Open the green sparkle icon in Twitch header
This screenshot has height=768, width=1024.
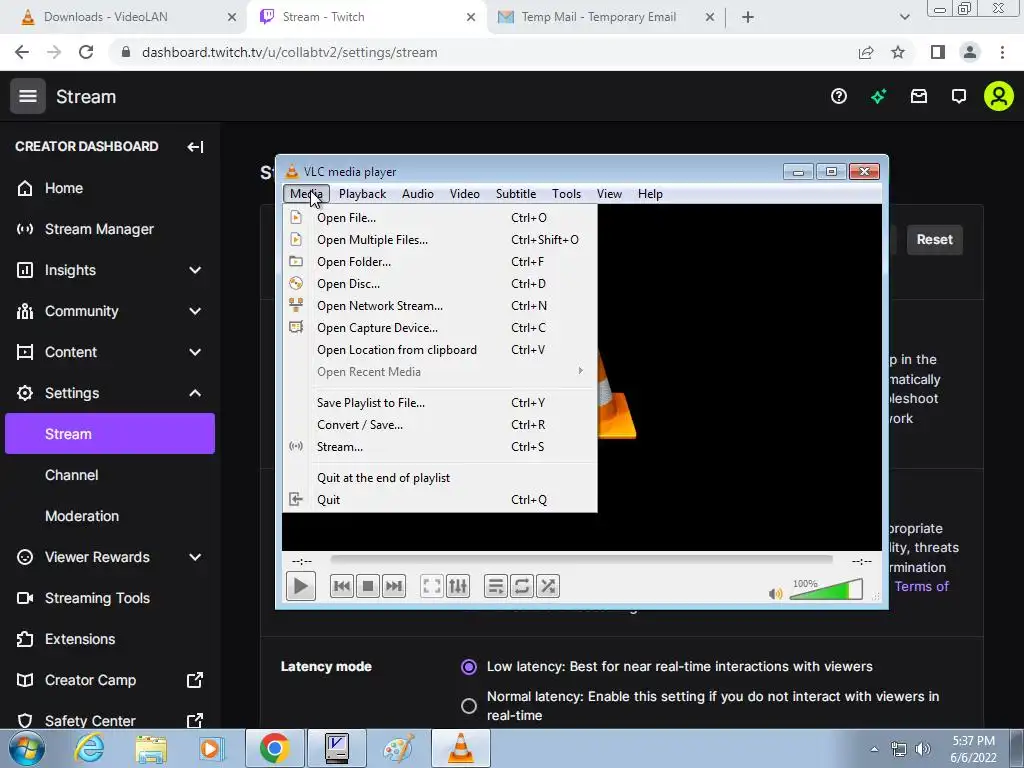[x=878, y=97]
